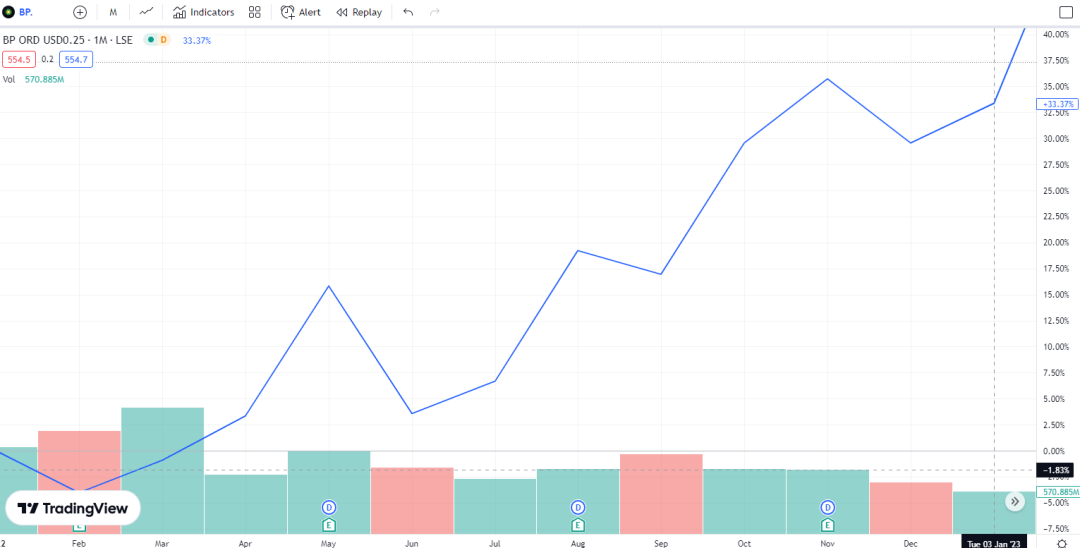
Task: Open chart settings gear at bottom right
Action: (x=1063, y=541)
